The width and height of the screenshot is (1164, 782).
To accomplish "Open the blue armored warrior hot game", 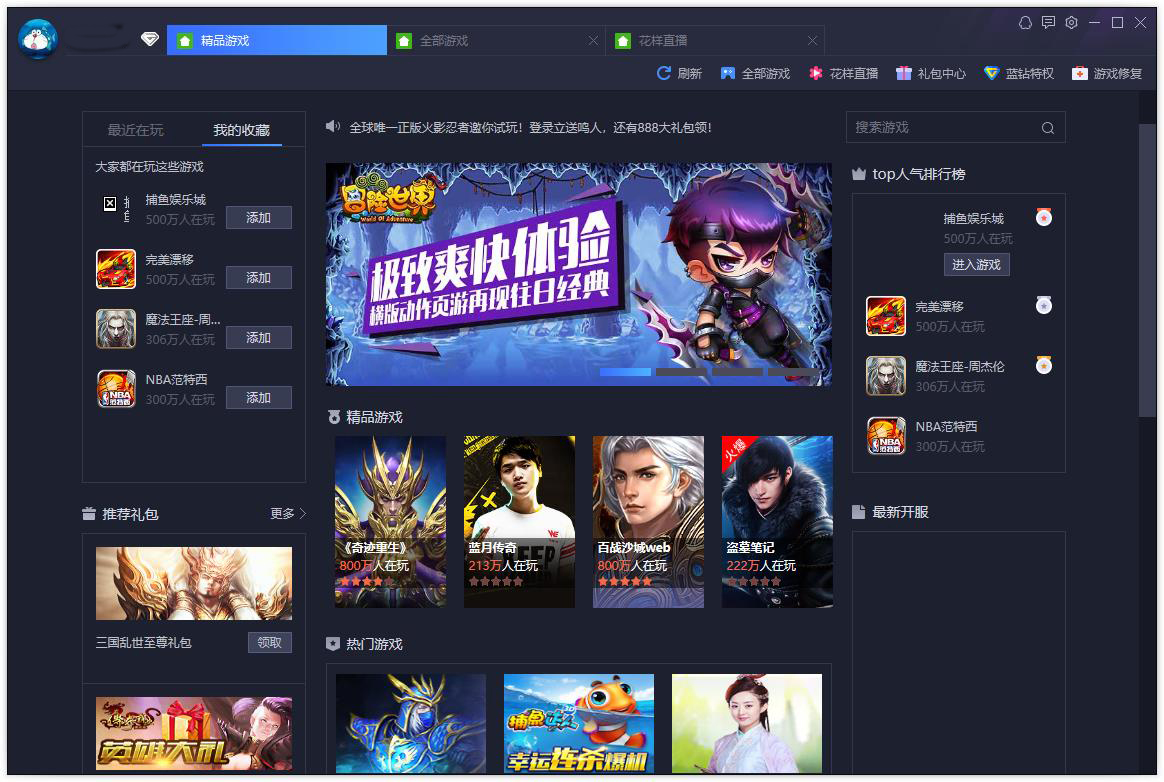I will [x=411, y=723].
